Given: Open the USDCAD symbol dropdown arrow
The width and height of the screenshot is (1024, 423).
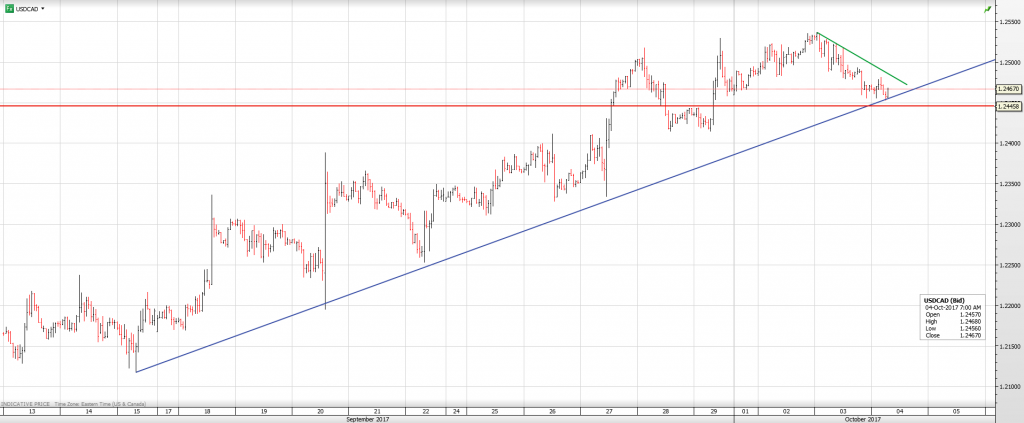Looking at the screenshot, I should coord(43,8).
